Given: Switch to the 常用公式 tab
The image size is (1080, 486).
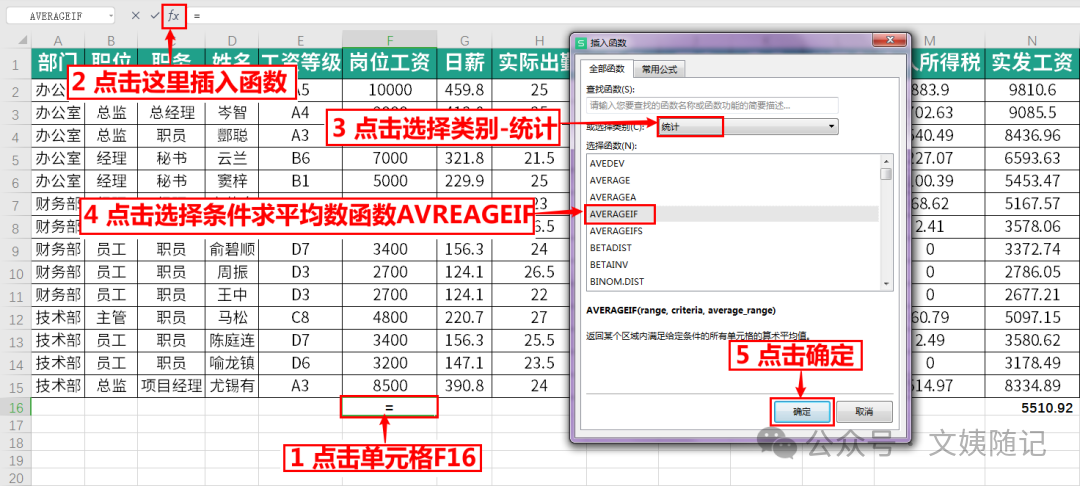Looking at the screenshot, I should pos(659,69).
